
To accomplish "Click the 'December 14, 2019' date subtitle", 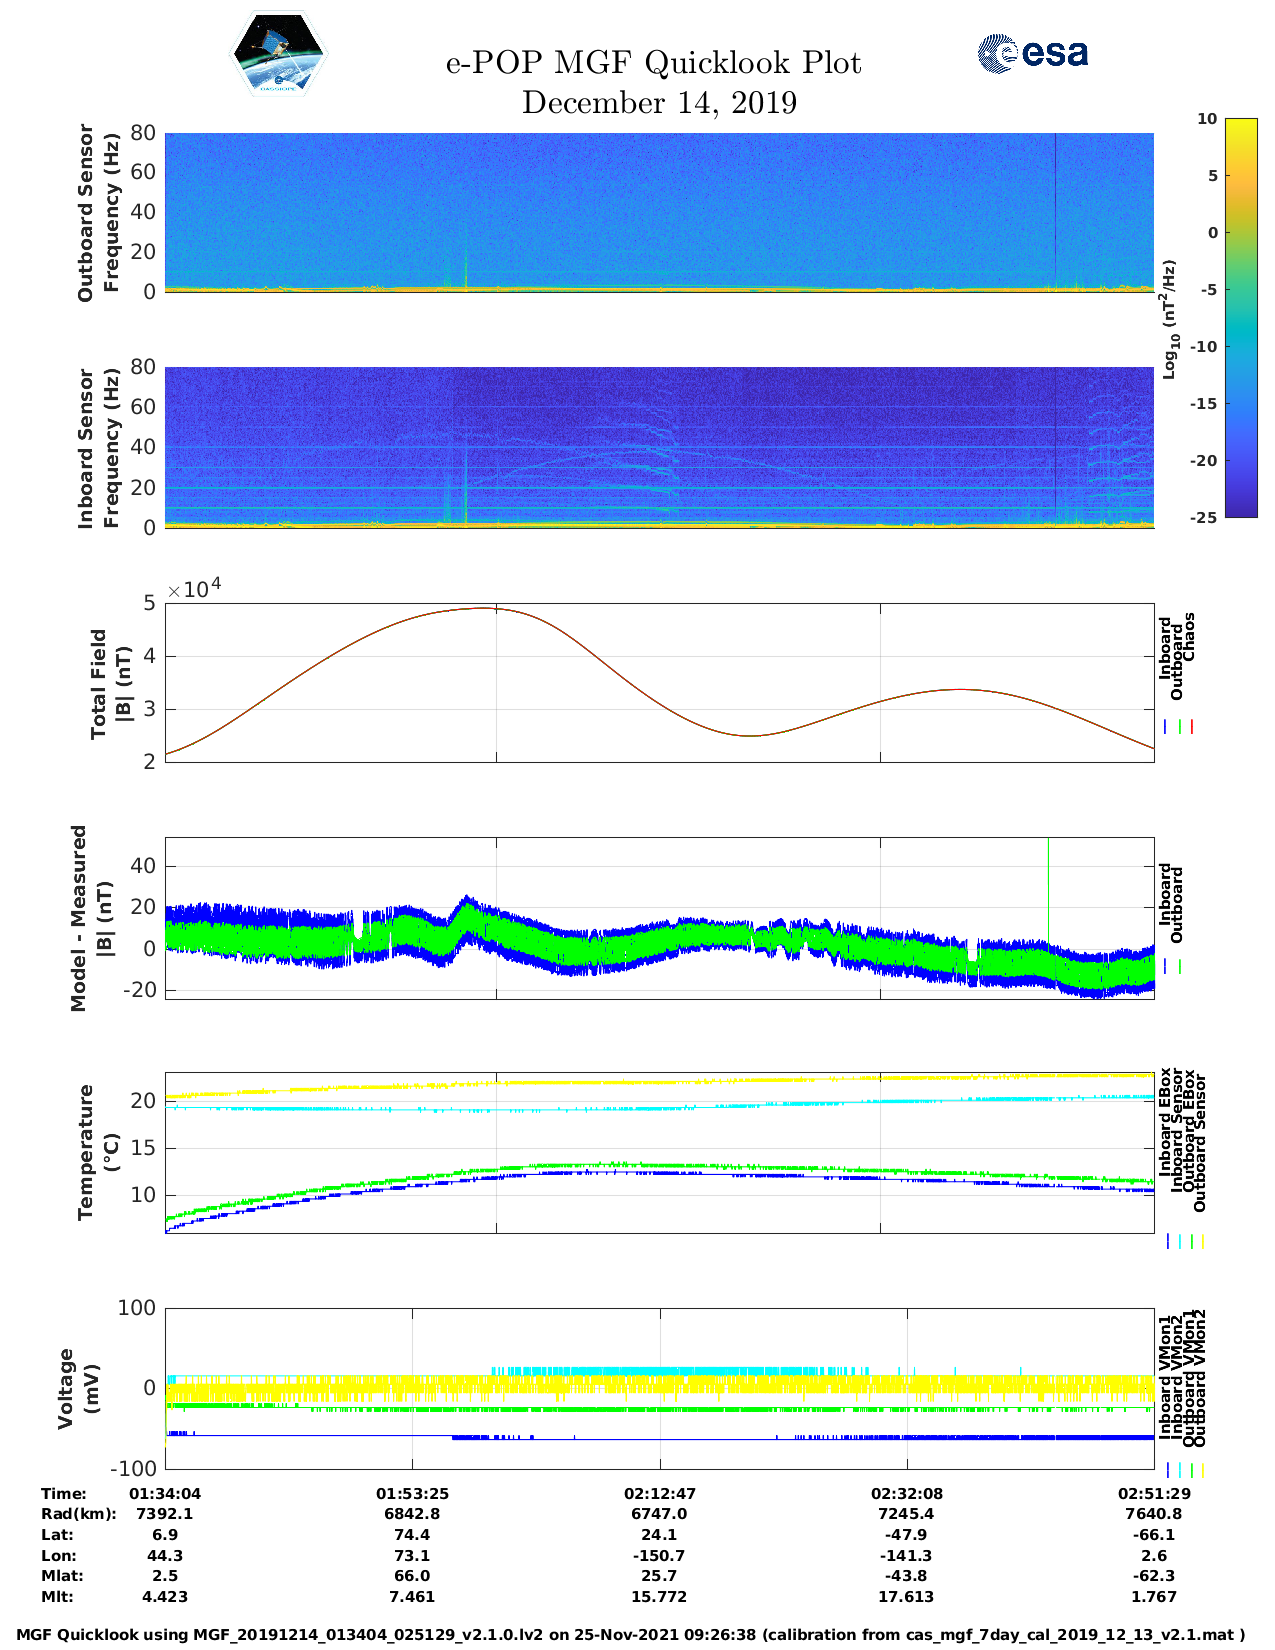I will click(x=659, y=103).
